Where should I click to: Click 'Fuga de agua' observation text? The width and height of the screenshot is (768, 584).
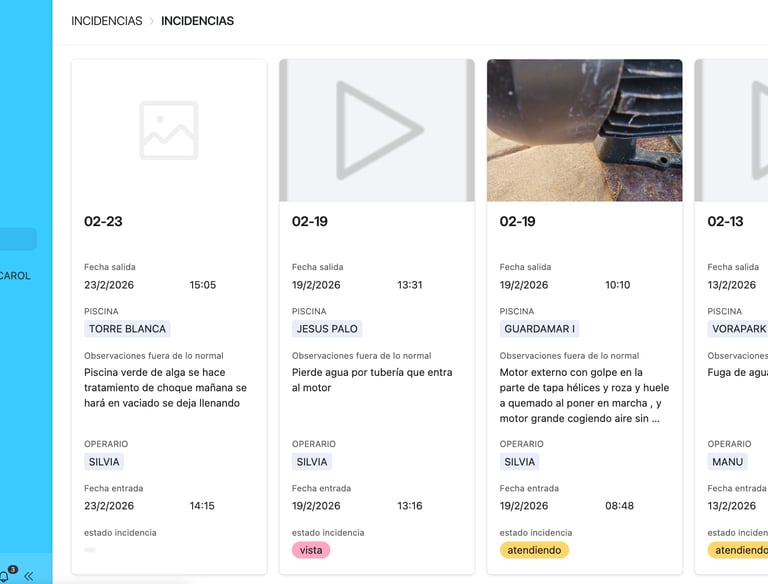point(738,372)
